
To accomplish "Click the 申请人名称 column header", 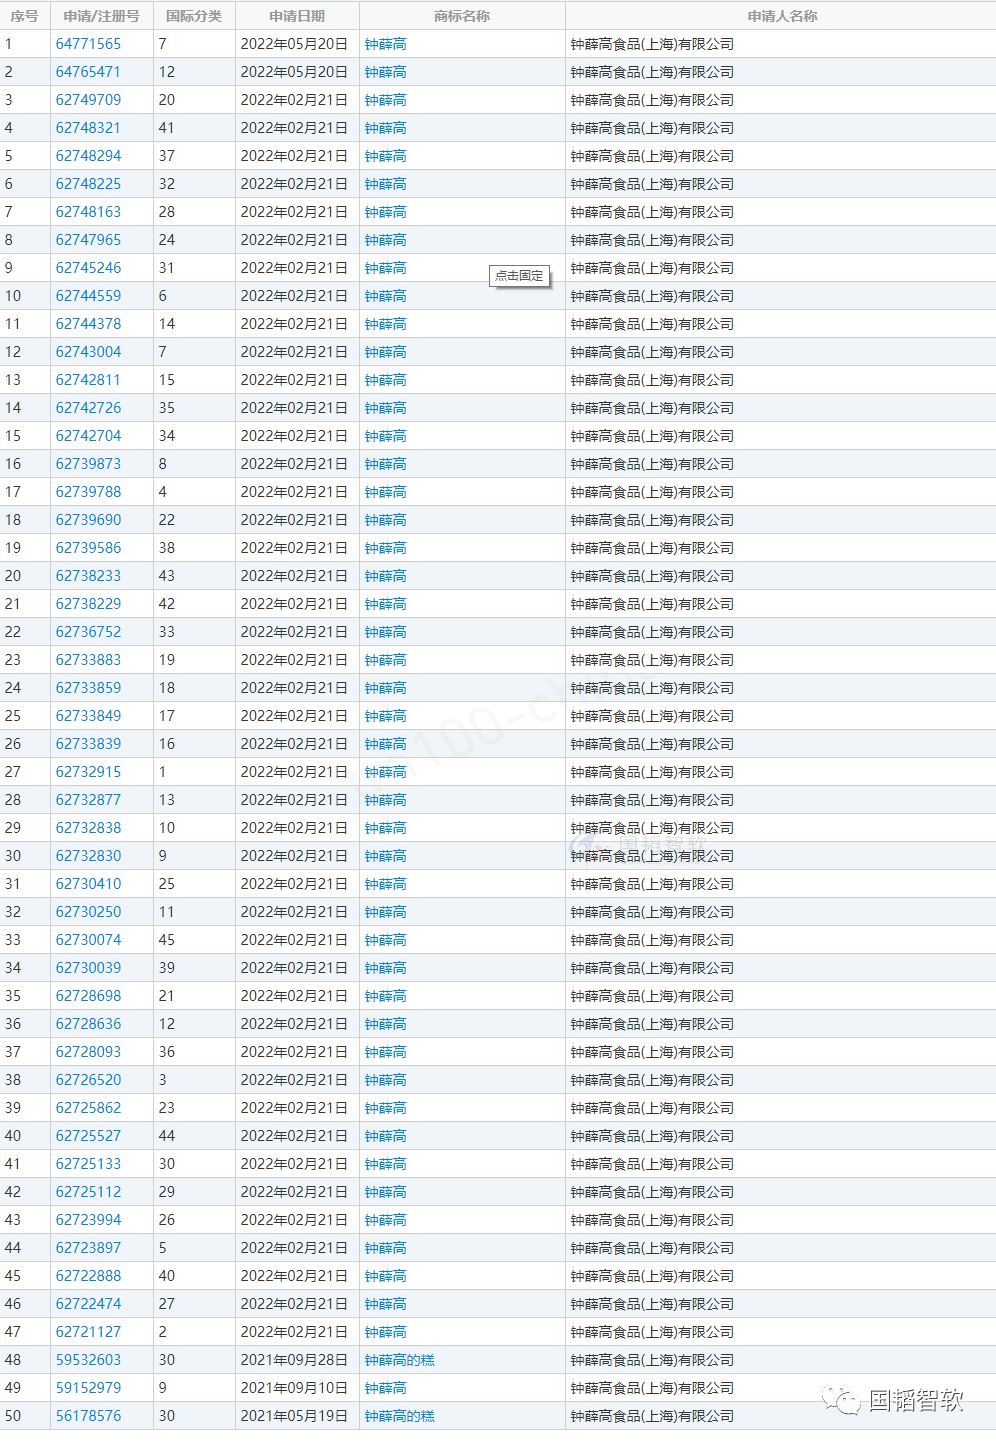I will coord(781,16).
